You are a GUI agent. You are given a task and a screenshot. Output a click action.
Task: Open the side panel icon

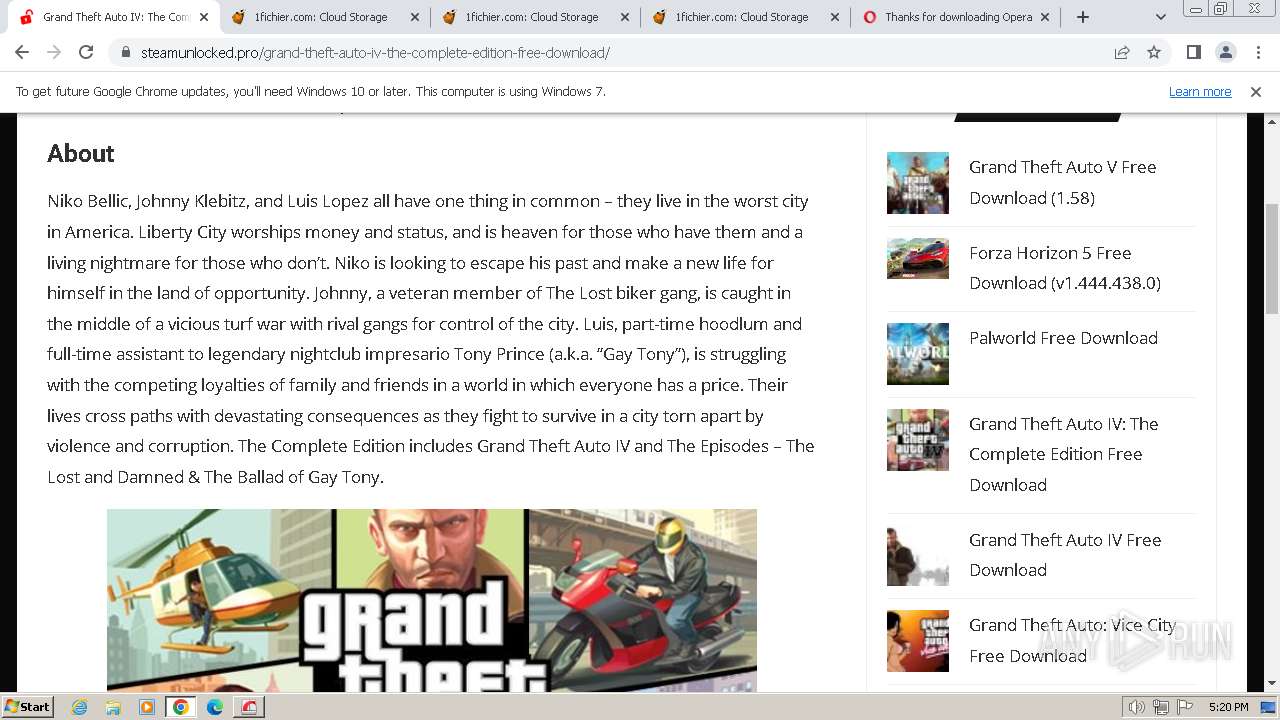1193,52
